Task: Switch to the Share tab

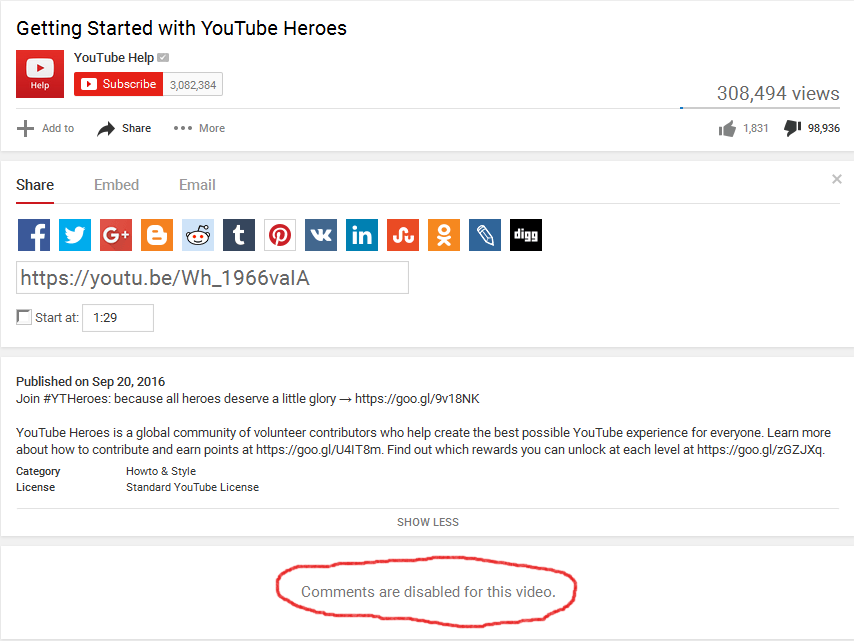Action: (x=35, y=185)
